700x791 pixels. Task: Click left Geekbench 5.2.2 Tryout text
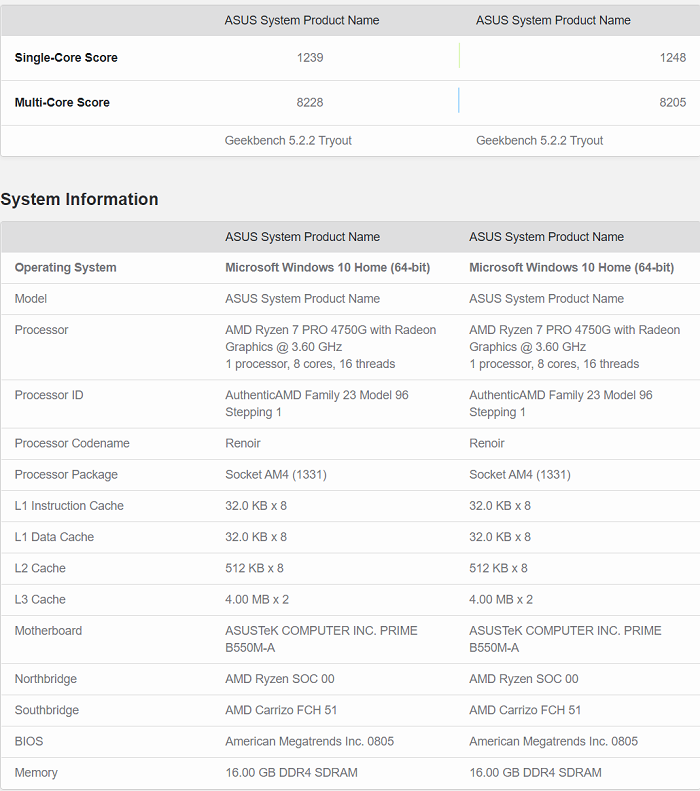pyautogui.click(x=288, y=141)
